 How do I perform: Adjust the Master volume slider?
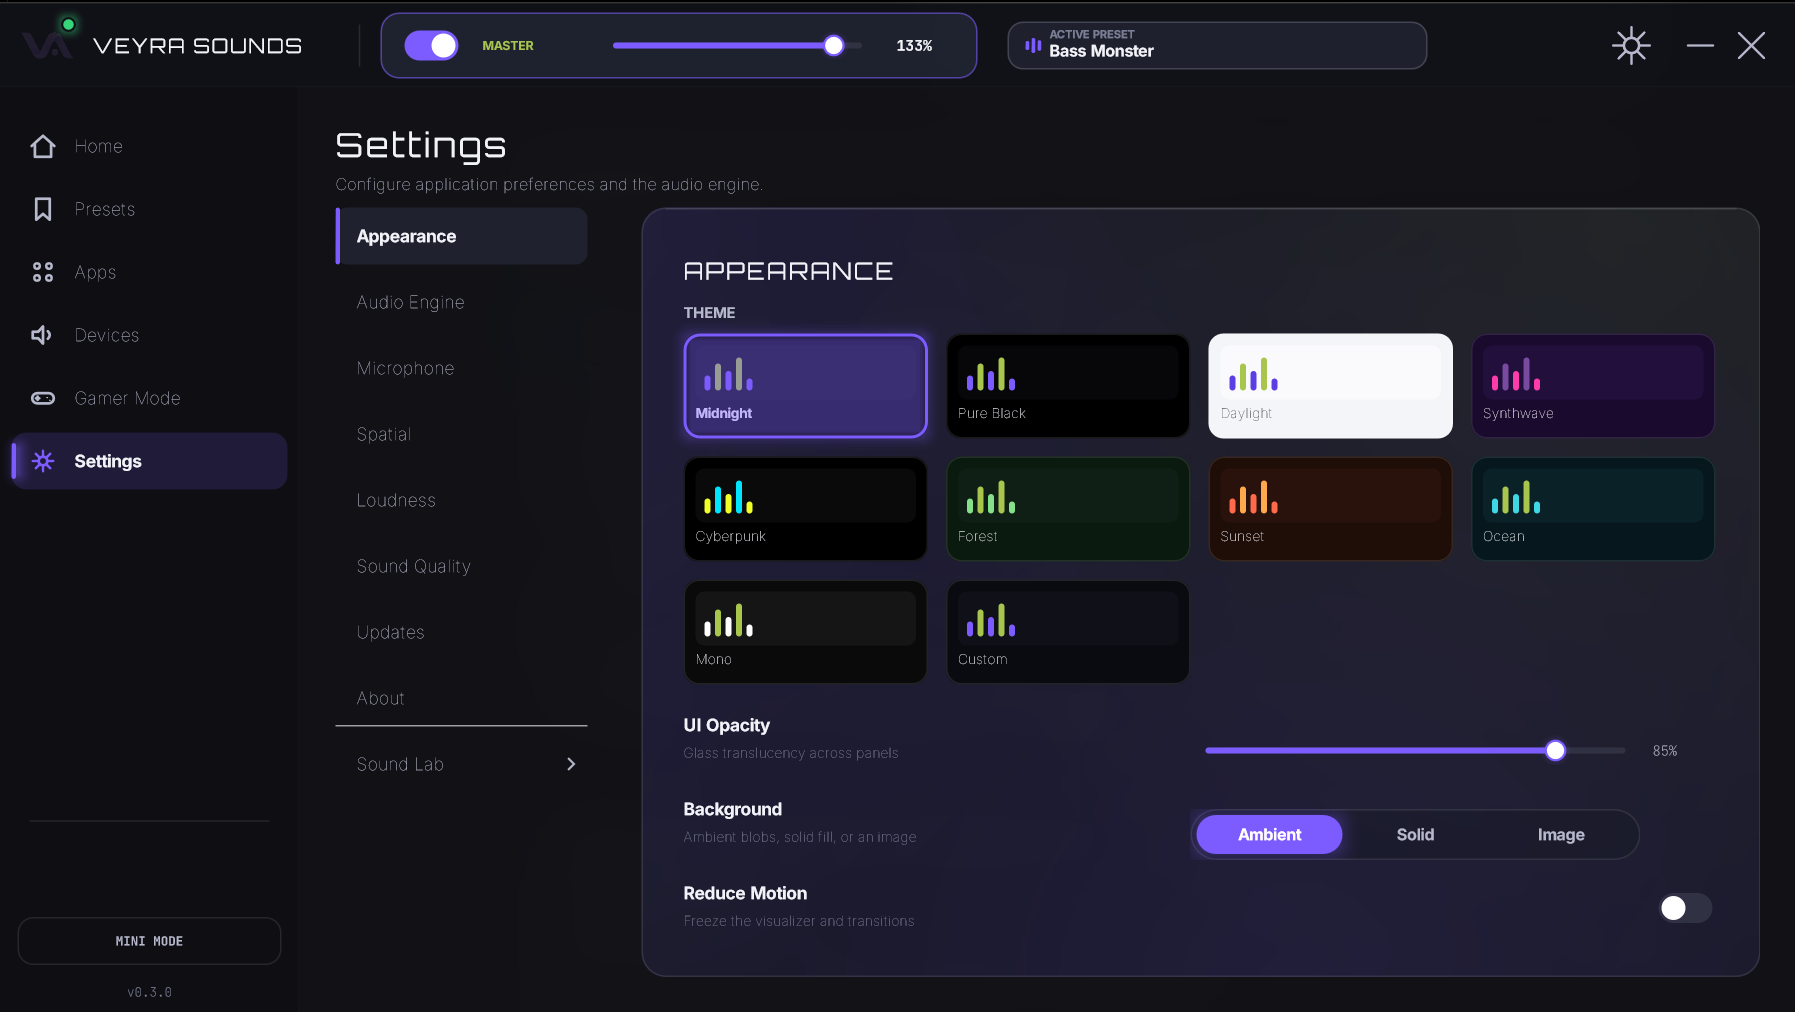[x=737, y=46]
